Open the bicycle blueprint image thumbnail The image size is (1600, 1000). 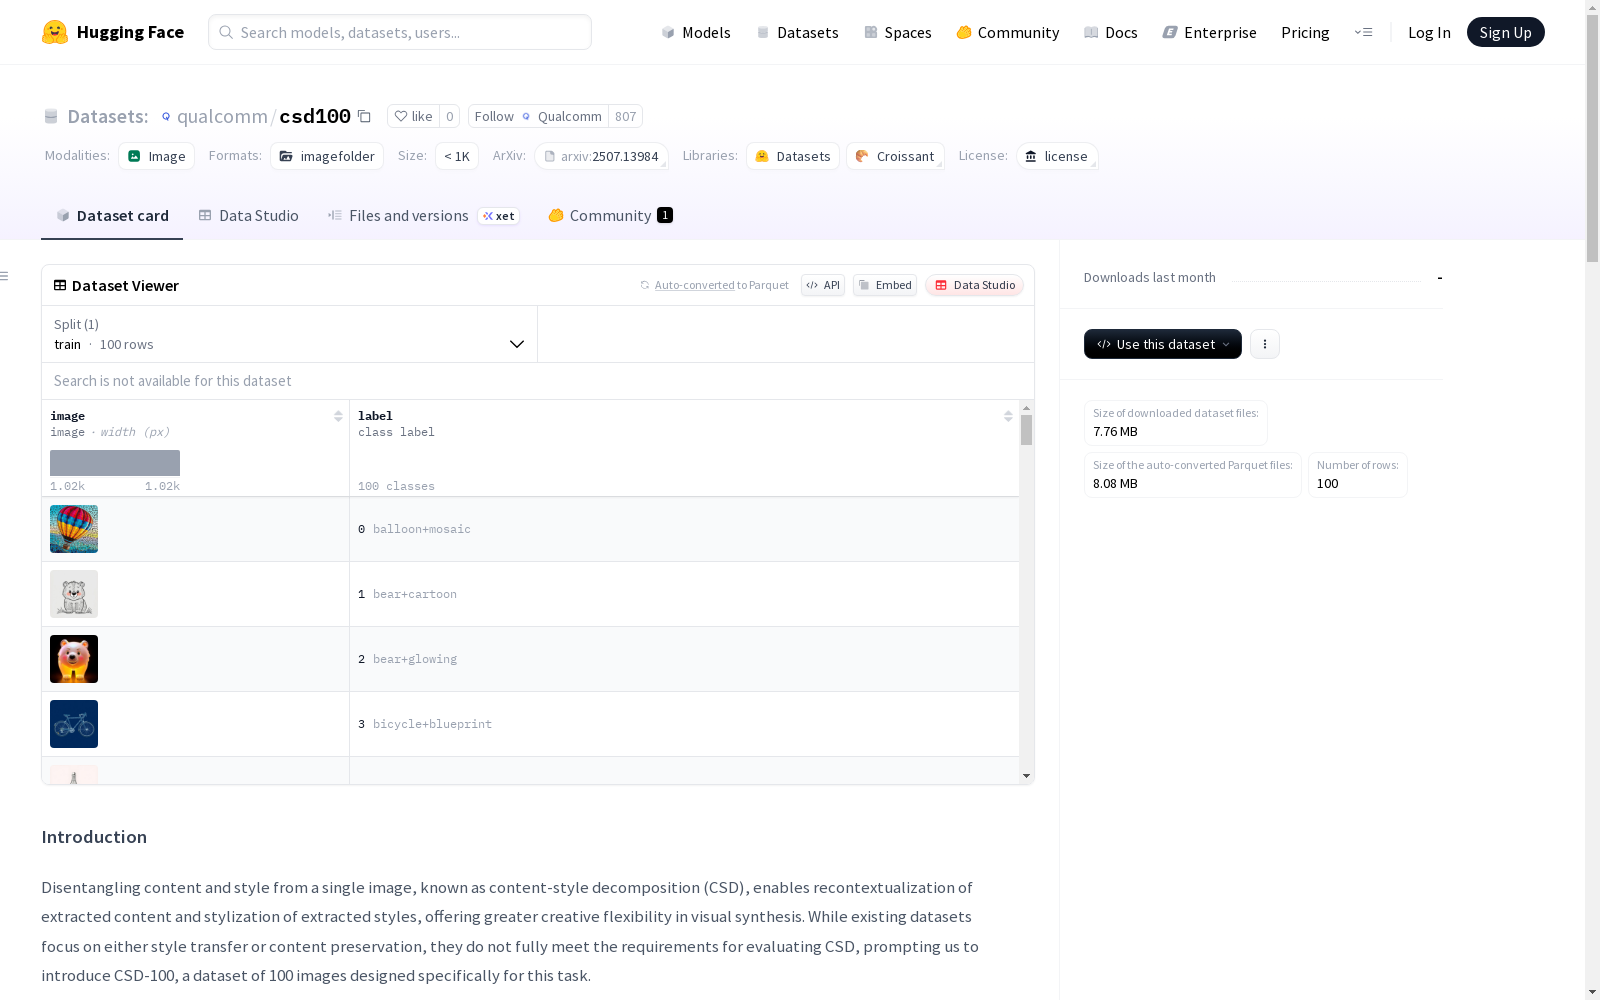pos(74,724)
